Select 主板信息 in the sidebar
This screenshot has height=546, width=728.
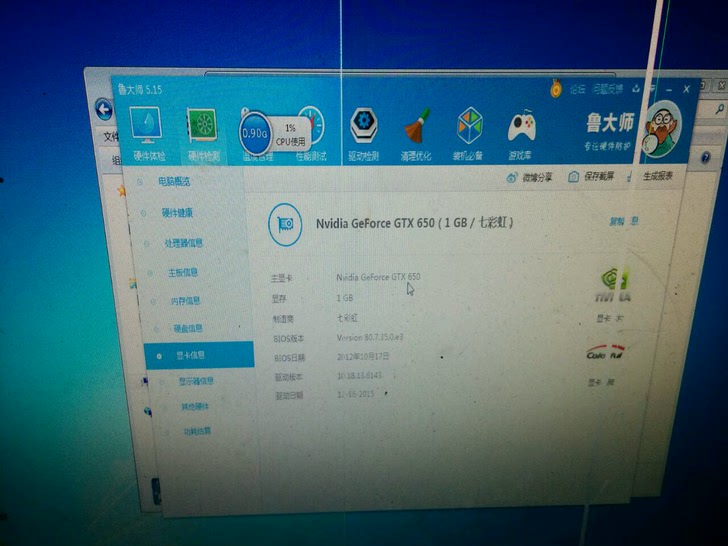pos(183,273)
